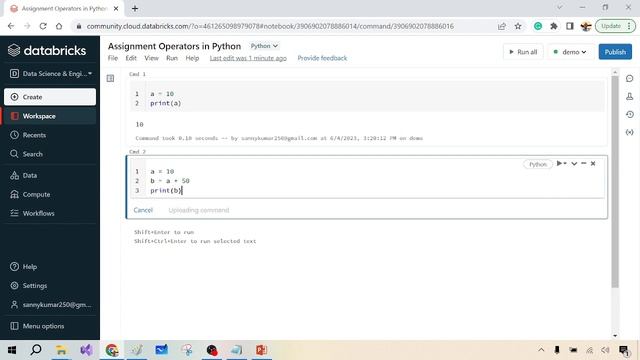Image resolution: width=640 pixels, height=360 pixels.
Task: Bookmark this page with the star icon
Action: (x=518, y=26)
